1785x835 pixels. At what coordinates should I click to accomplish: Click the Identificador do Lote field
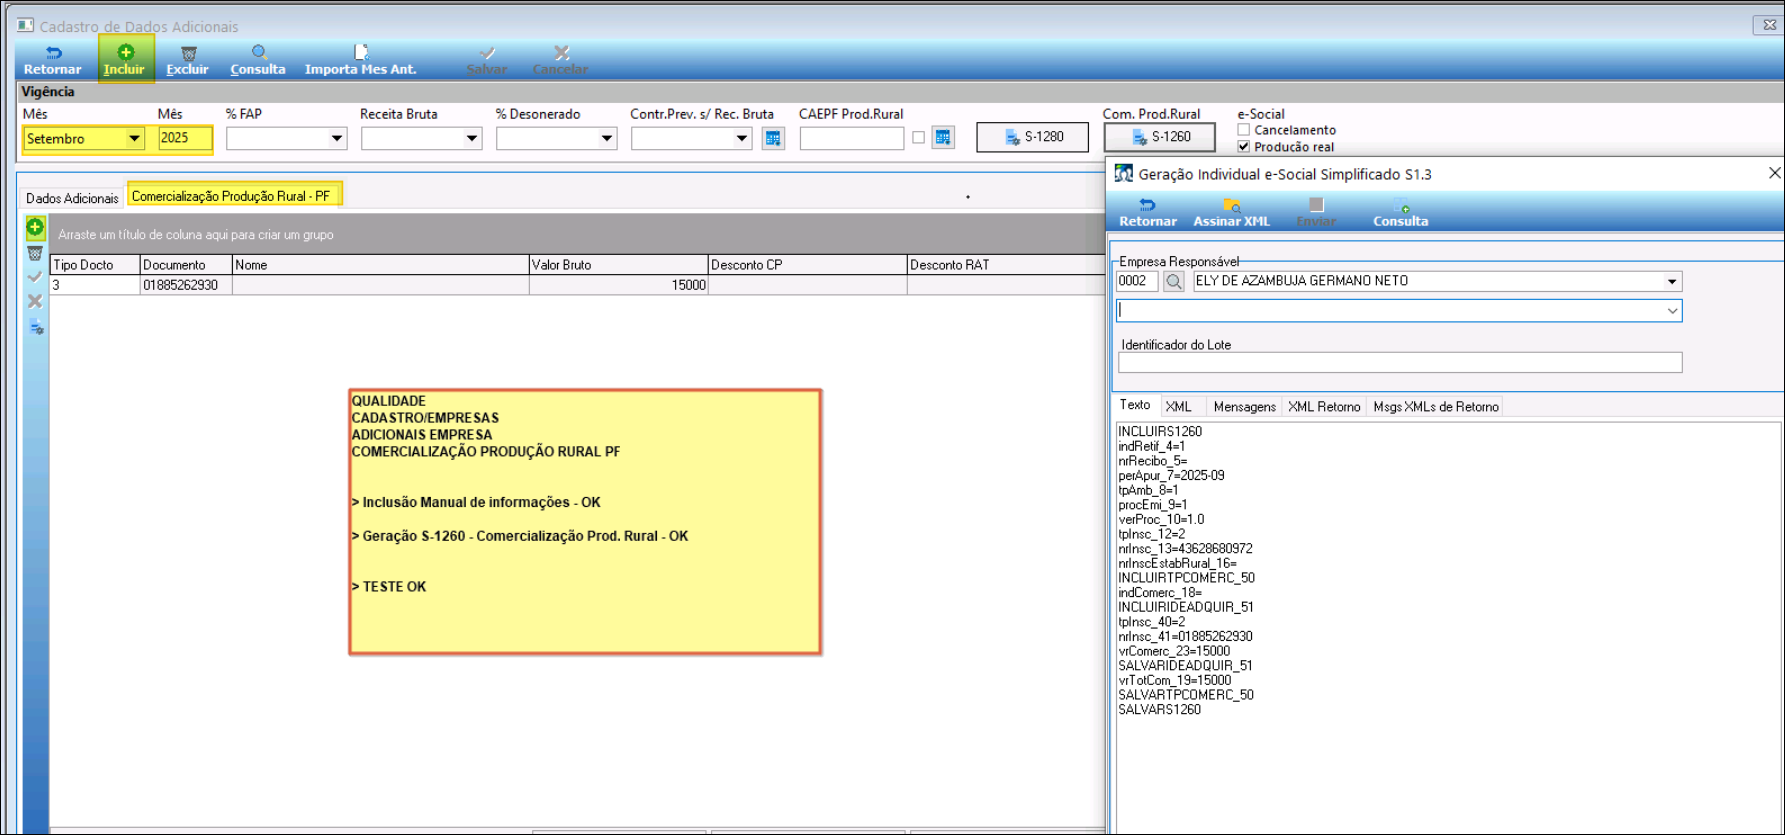point(1399,363)
